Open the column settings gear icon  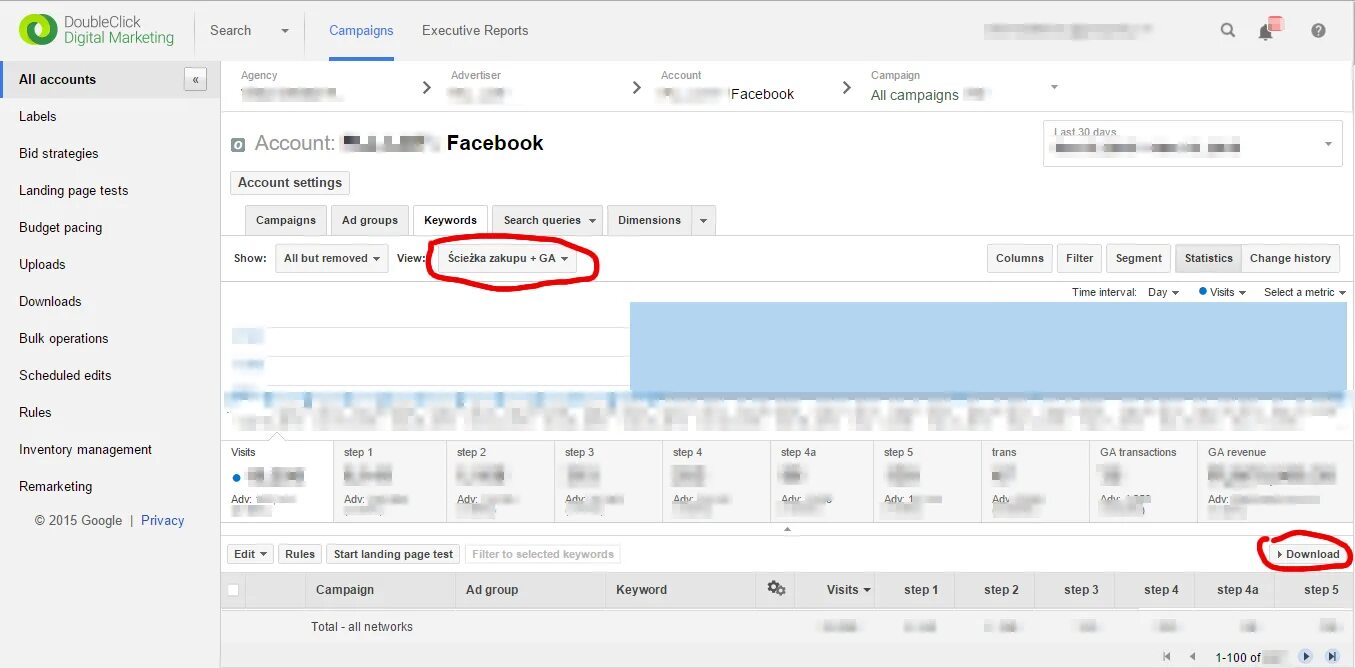click(x=776, y=588)
